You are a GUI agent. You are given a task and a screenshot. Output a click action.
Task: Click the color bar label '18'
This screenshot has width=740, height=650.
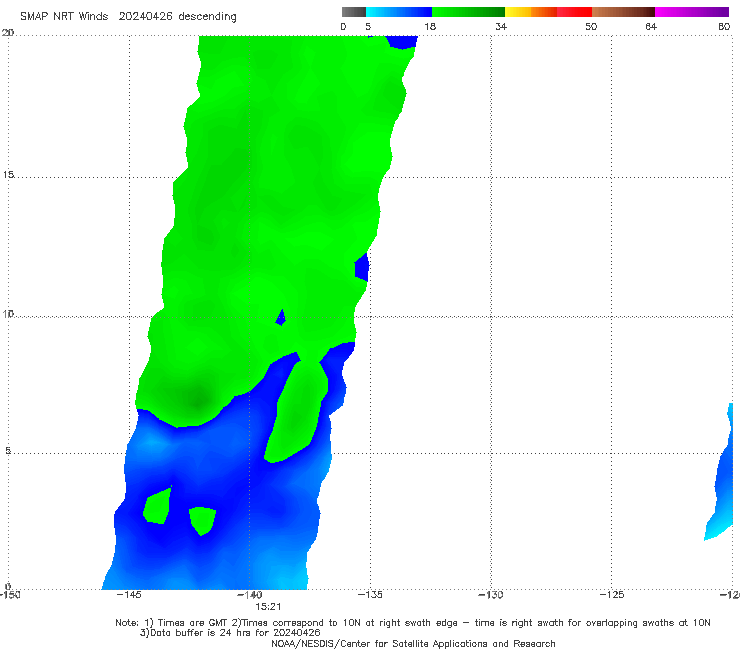click(x=430, y=26)
